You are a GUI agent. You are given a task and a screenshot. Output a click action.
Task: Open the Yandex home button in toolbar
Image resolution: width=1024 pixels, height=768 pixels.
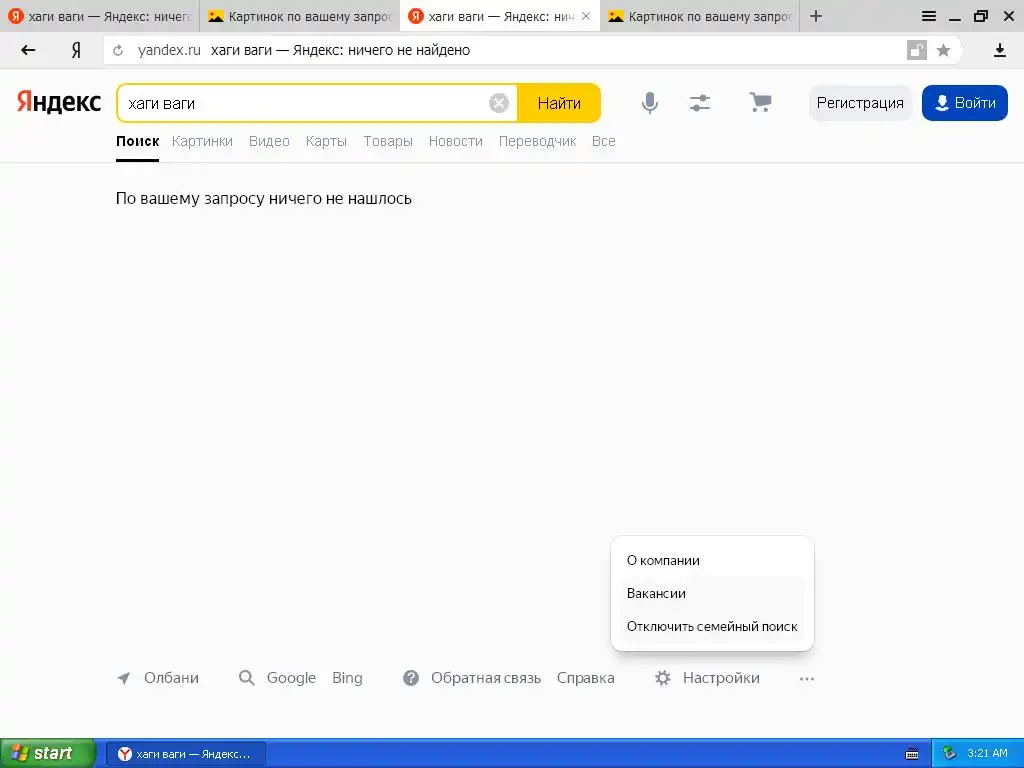click(x=76, y=50)
